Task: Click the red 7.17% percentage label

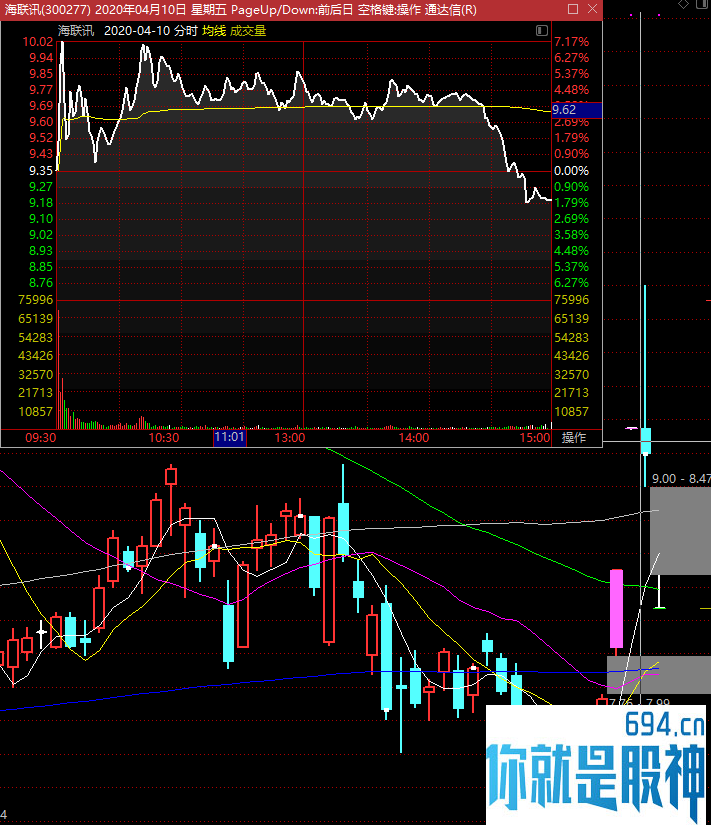Action: (x=572, y=42)
